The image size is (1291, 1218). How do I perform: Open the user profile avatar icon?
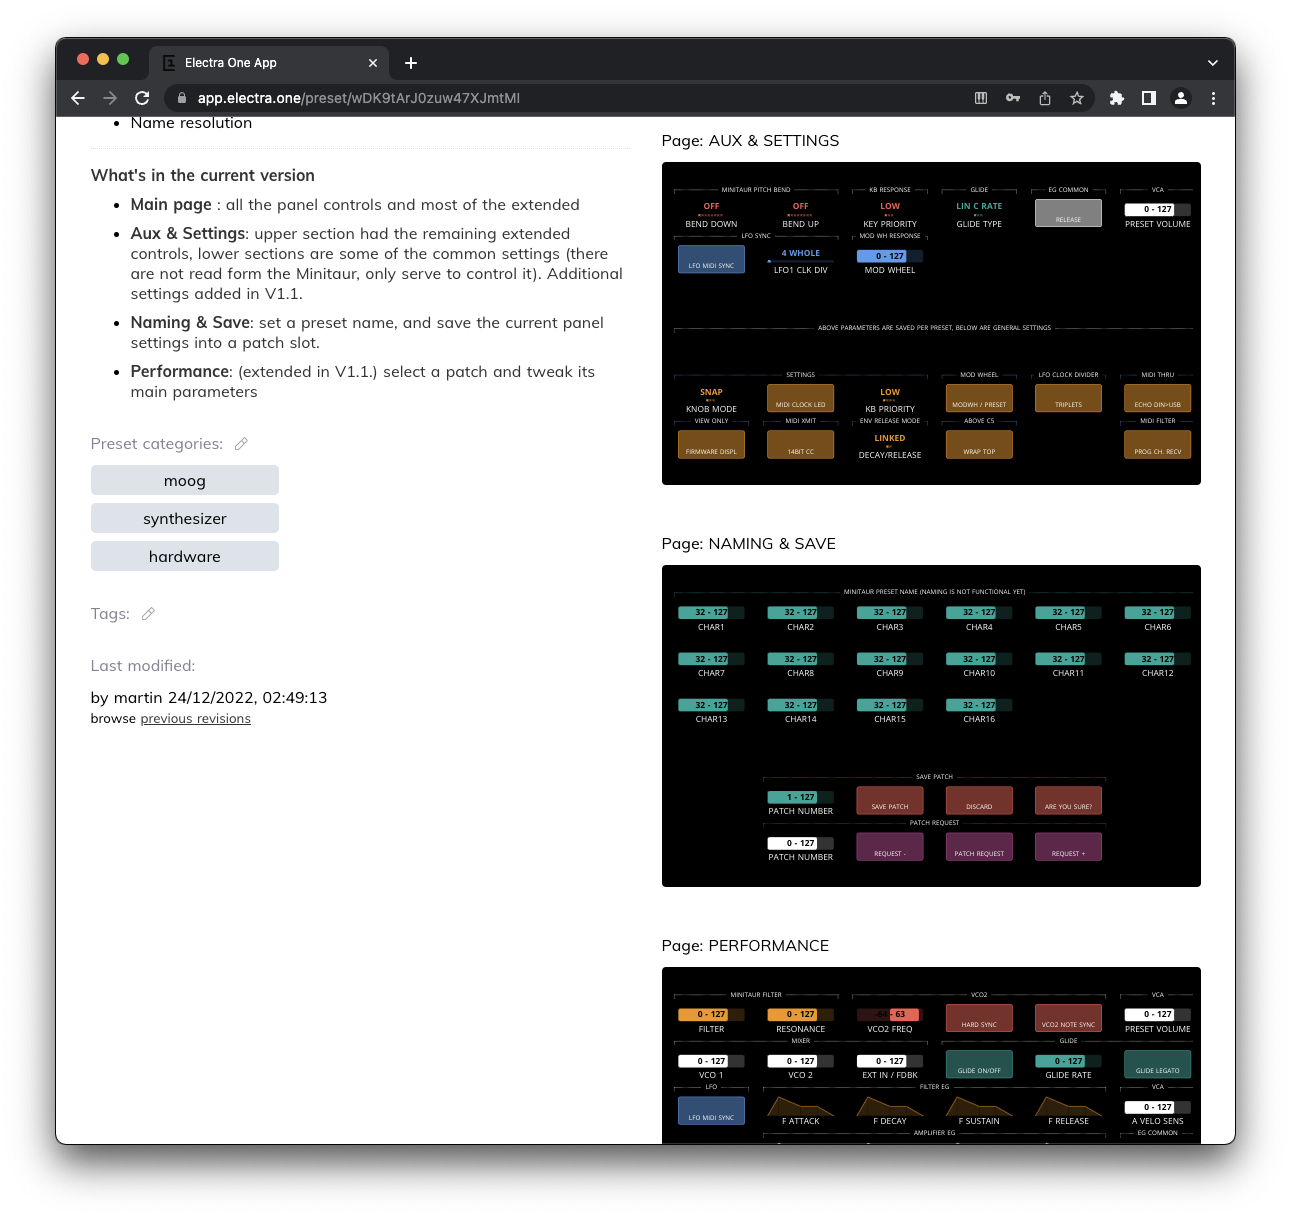coord(1181,98)
